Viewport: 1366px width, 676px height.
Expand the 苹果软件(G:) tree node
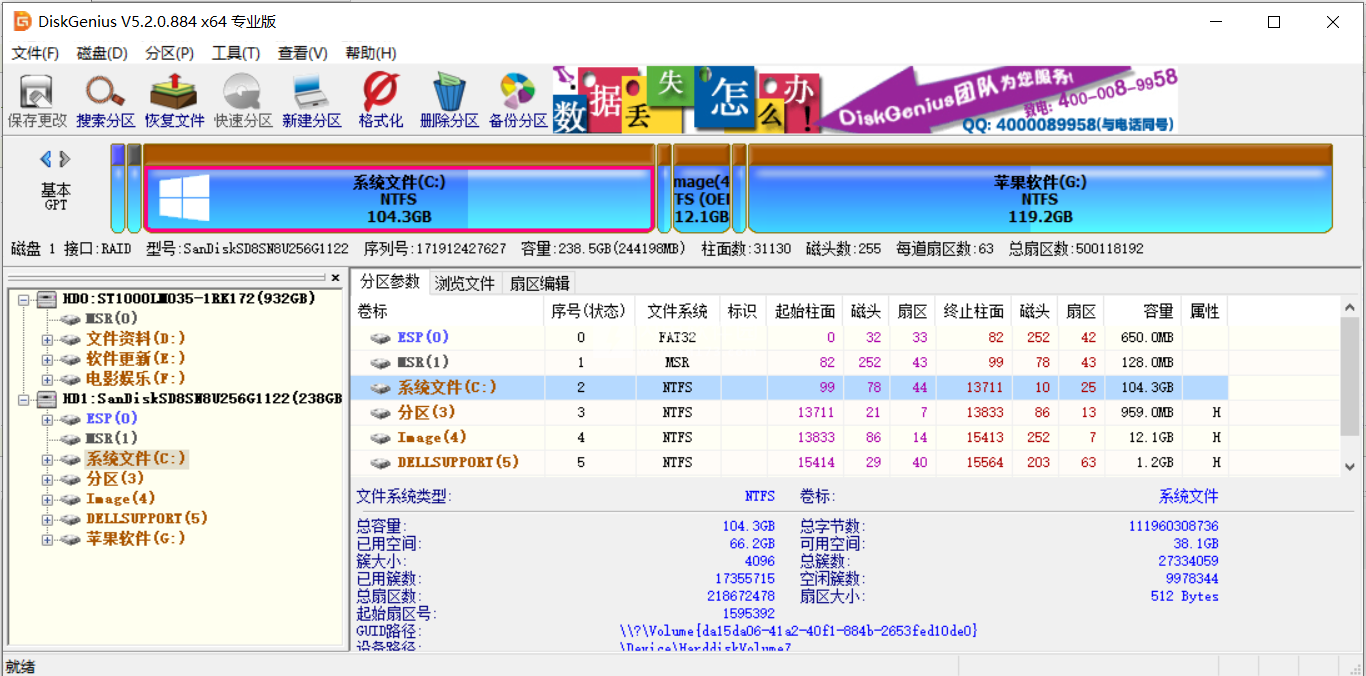pos(47,539)
